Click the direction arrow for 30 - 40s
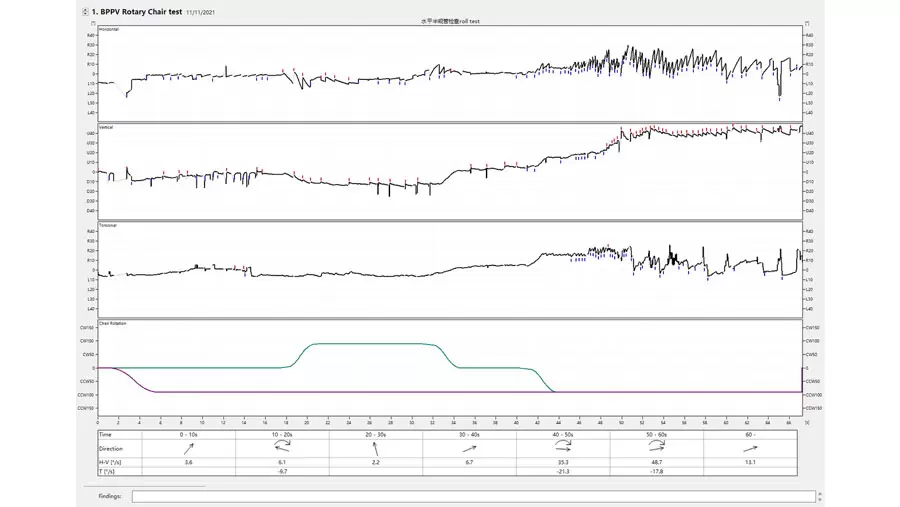 tap(470, 450)
